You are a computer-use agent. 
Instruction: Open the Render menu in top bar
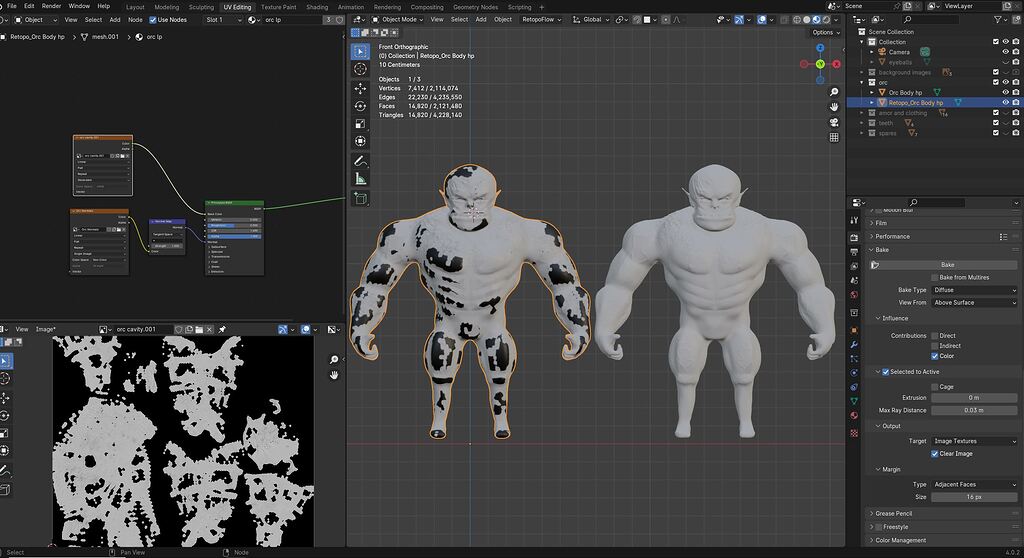click(51, 6)
